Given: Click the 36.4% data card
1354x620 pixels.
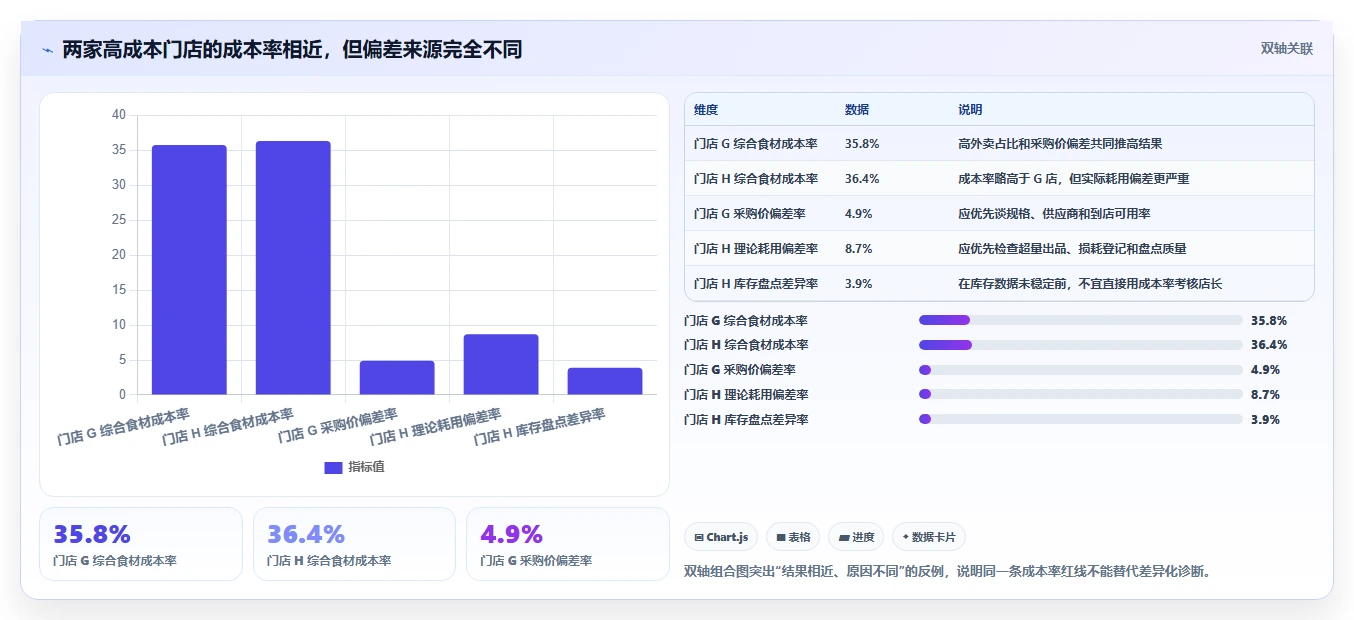Looking at the screenshot, I should [x=354, y=544].
